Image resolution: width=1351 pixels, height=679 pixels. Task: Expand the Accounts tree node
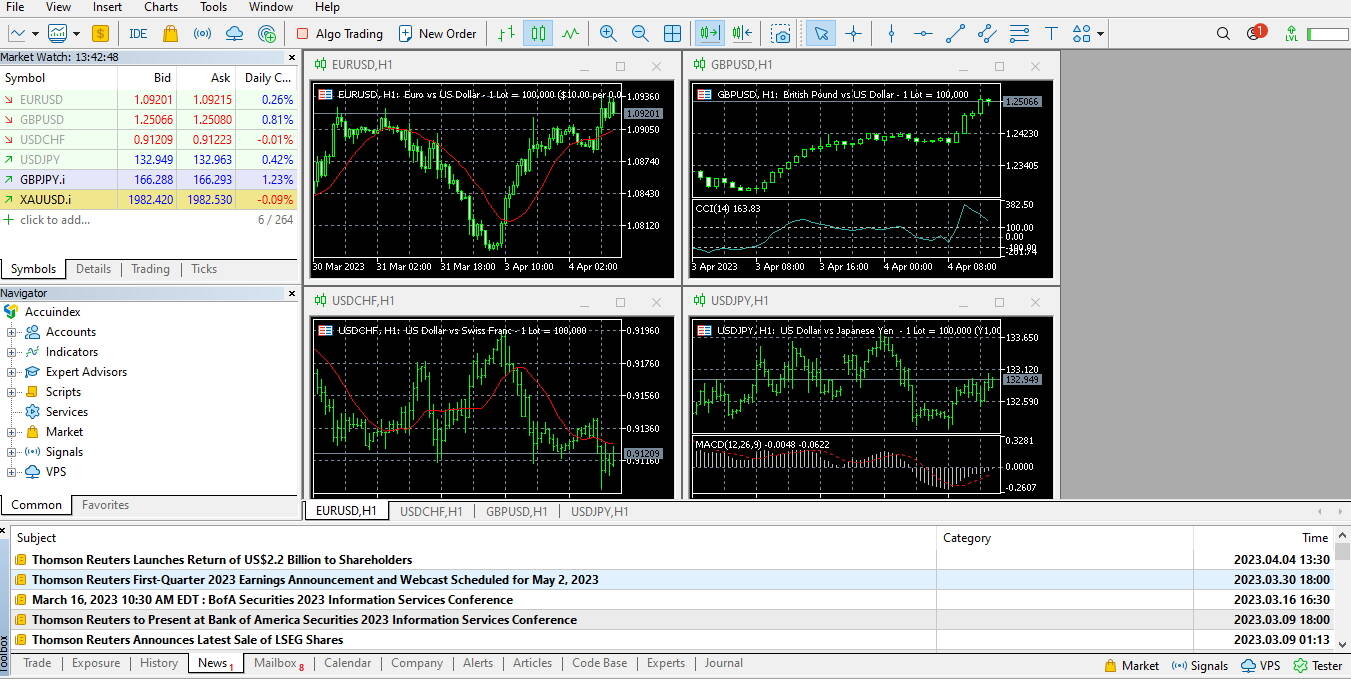click(x=12, y=332)
